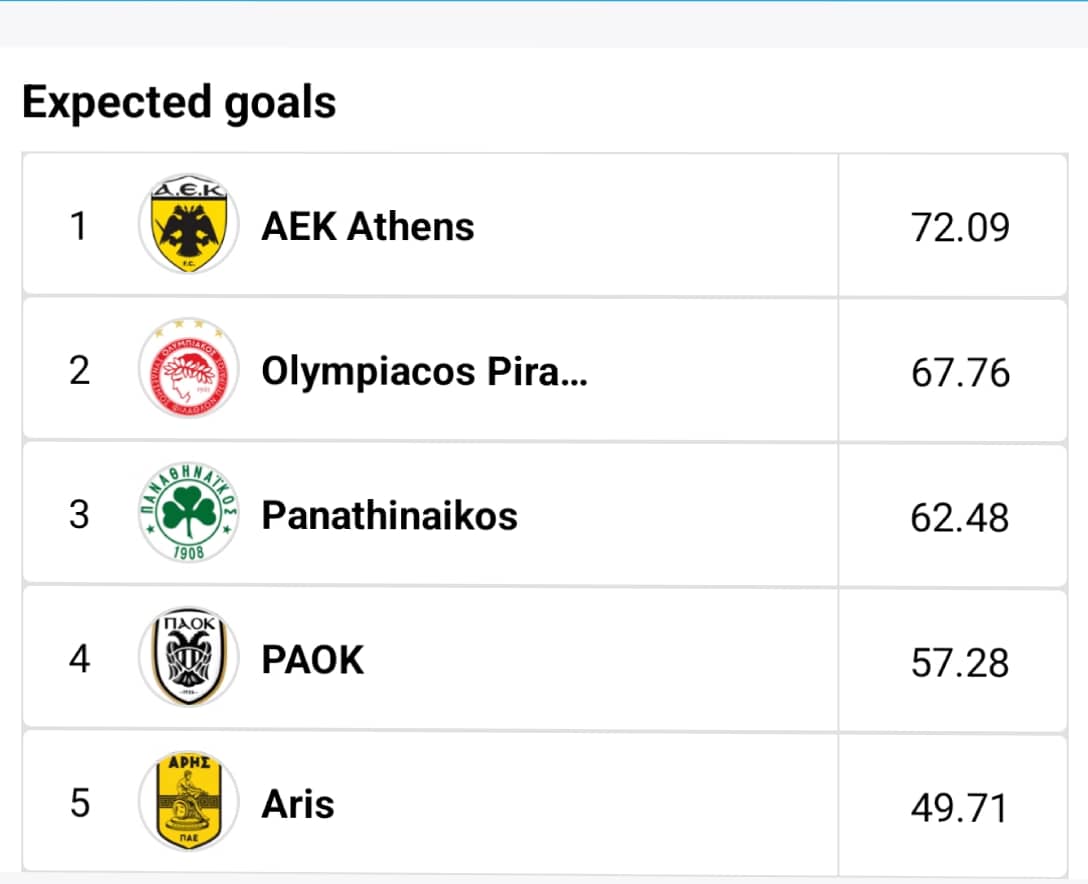Image resolution: width=1088 pixels, height=884 pixels.
Task: Select the PAOK team name
Action: pos(312,660)
